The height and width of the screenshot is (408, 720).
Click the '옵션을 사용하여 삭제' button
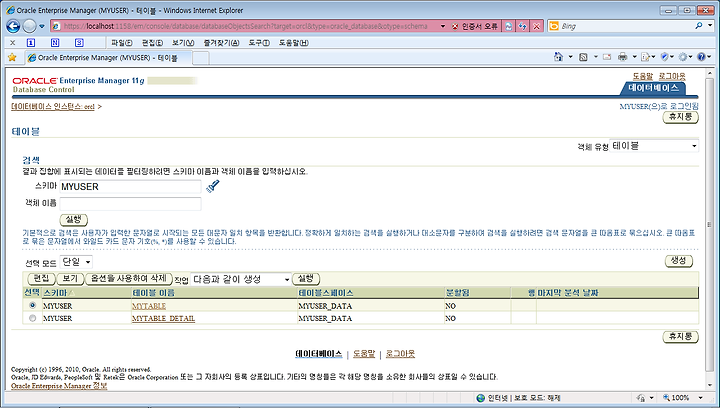(x=129, y=279)
